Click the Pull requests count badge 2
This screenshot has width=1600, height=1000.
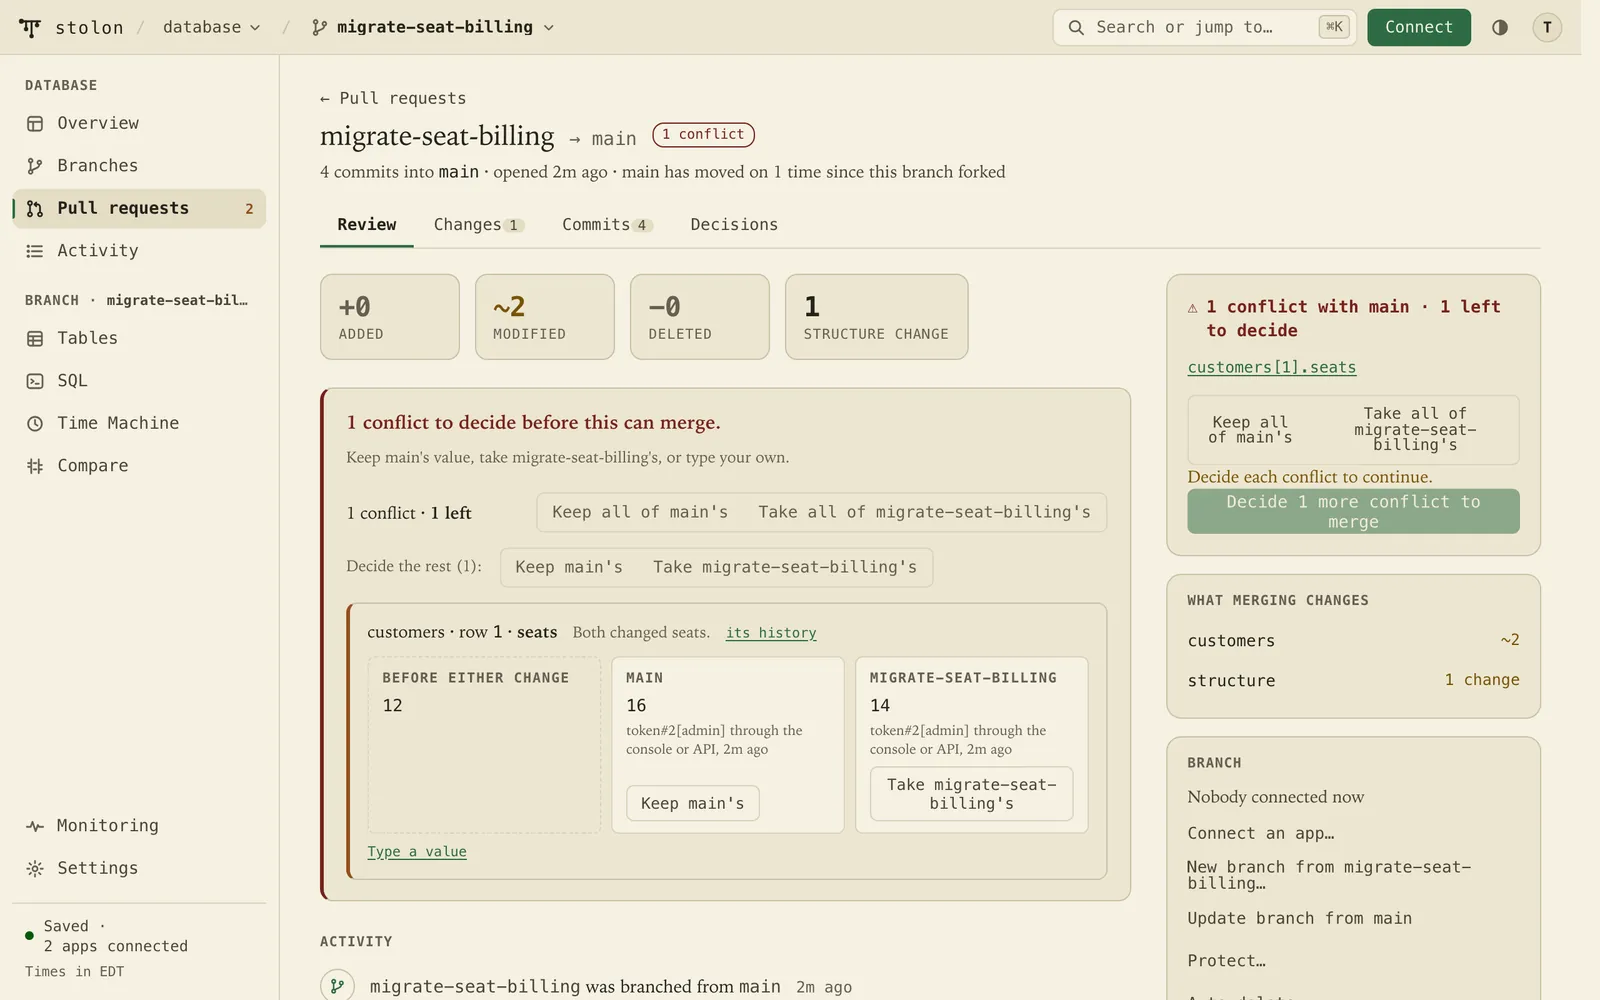tap(249, 209)
